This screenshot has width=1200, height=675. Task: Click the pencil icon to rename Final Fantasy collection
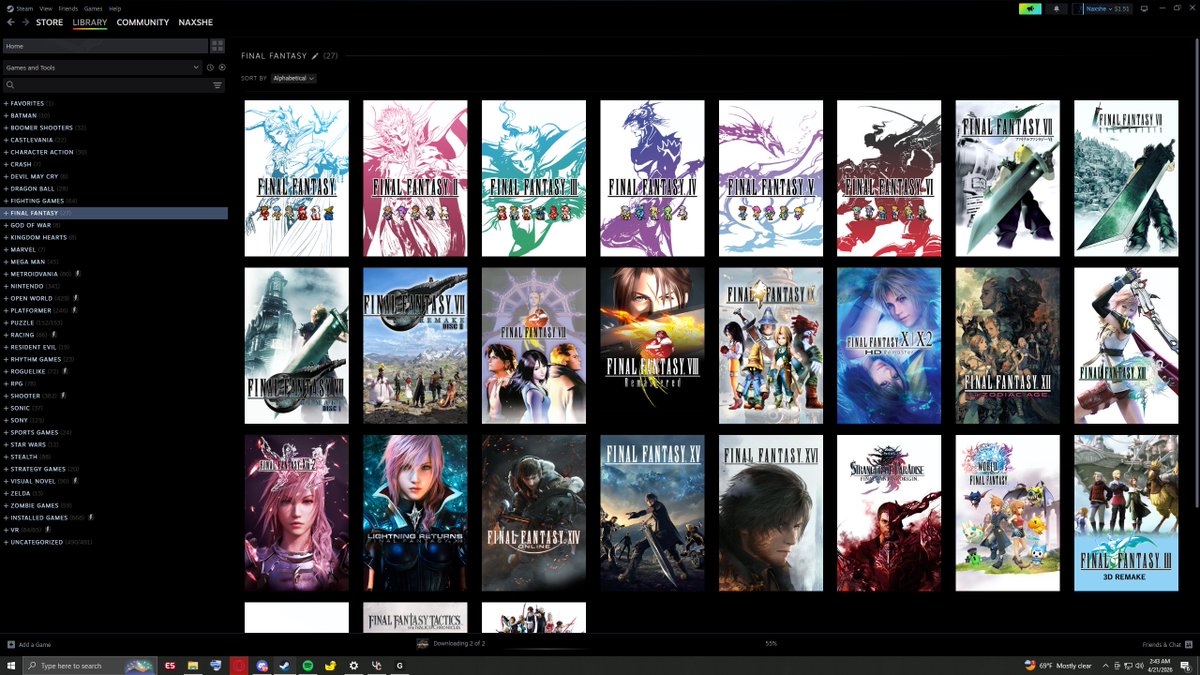coord(315,56)
